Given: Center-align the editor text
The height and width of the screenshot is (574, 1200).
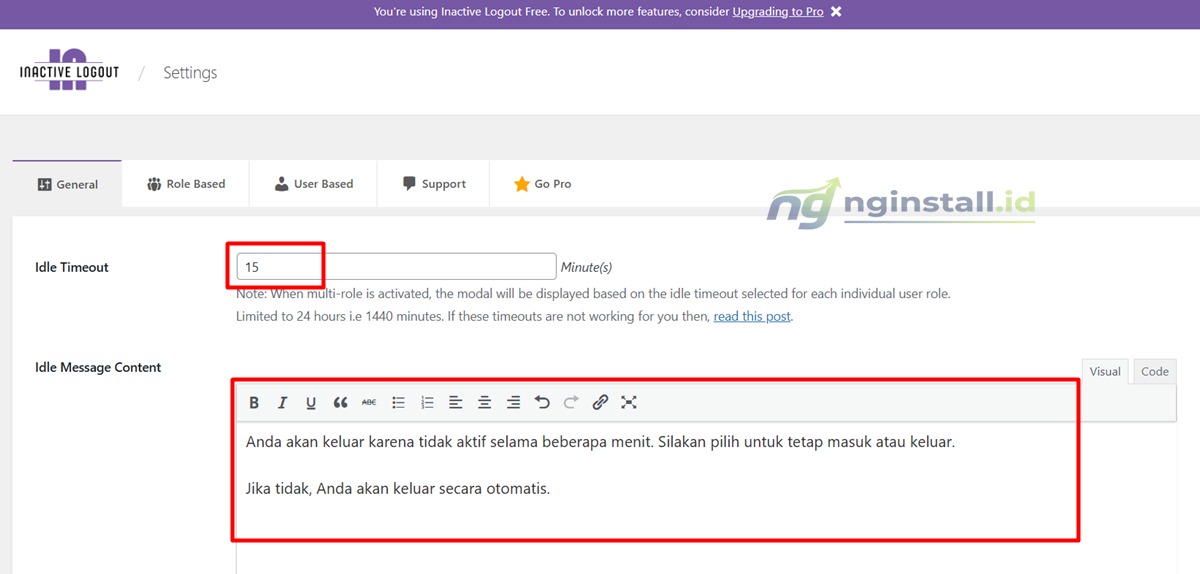Looking at the screenshot, I should 484,402.
